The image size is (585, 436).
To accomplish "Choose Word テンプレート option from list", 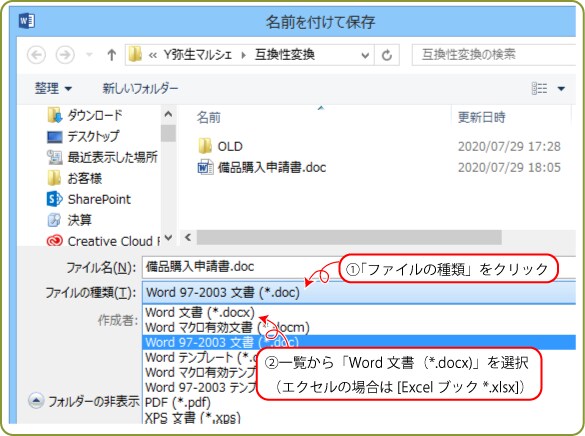I will 200,357.
